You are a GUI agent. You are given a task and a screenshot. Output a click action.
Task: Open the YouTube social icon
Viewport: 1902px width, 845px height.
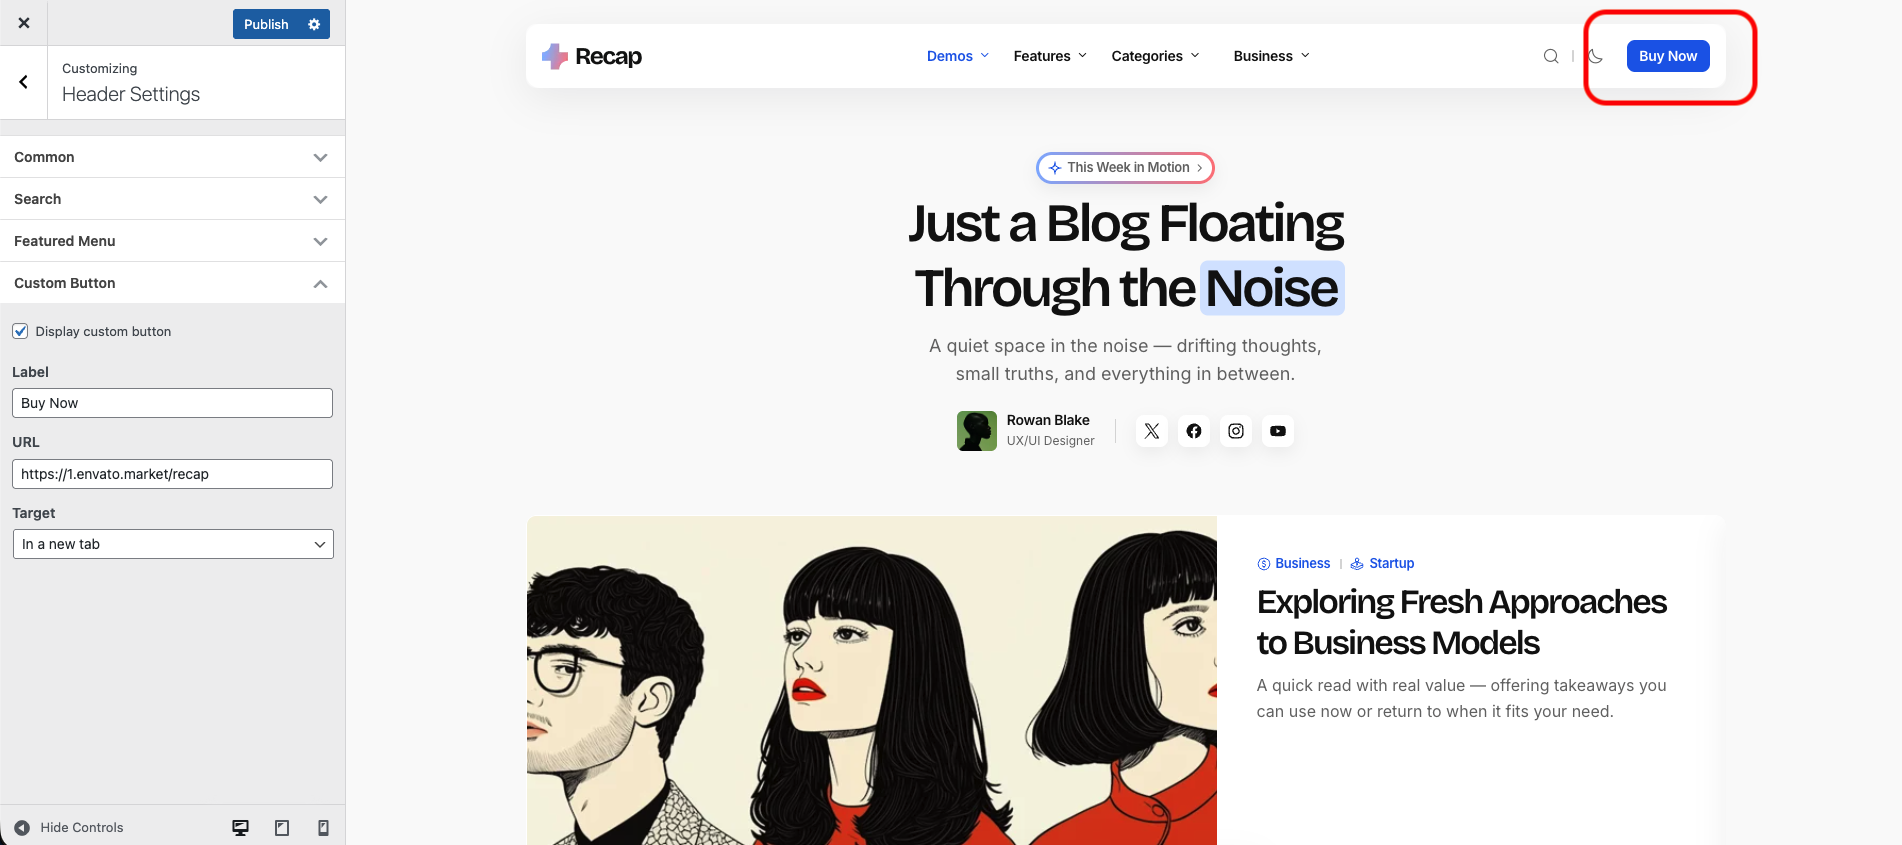click(1278, 431)
